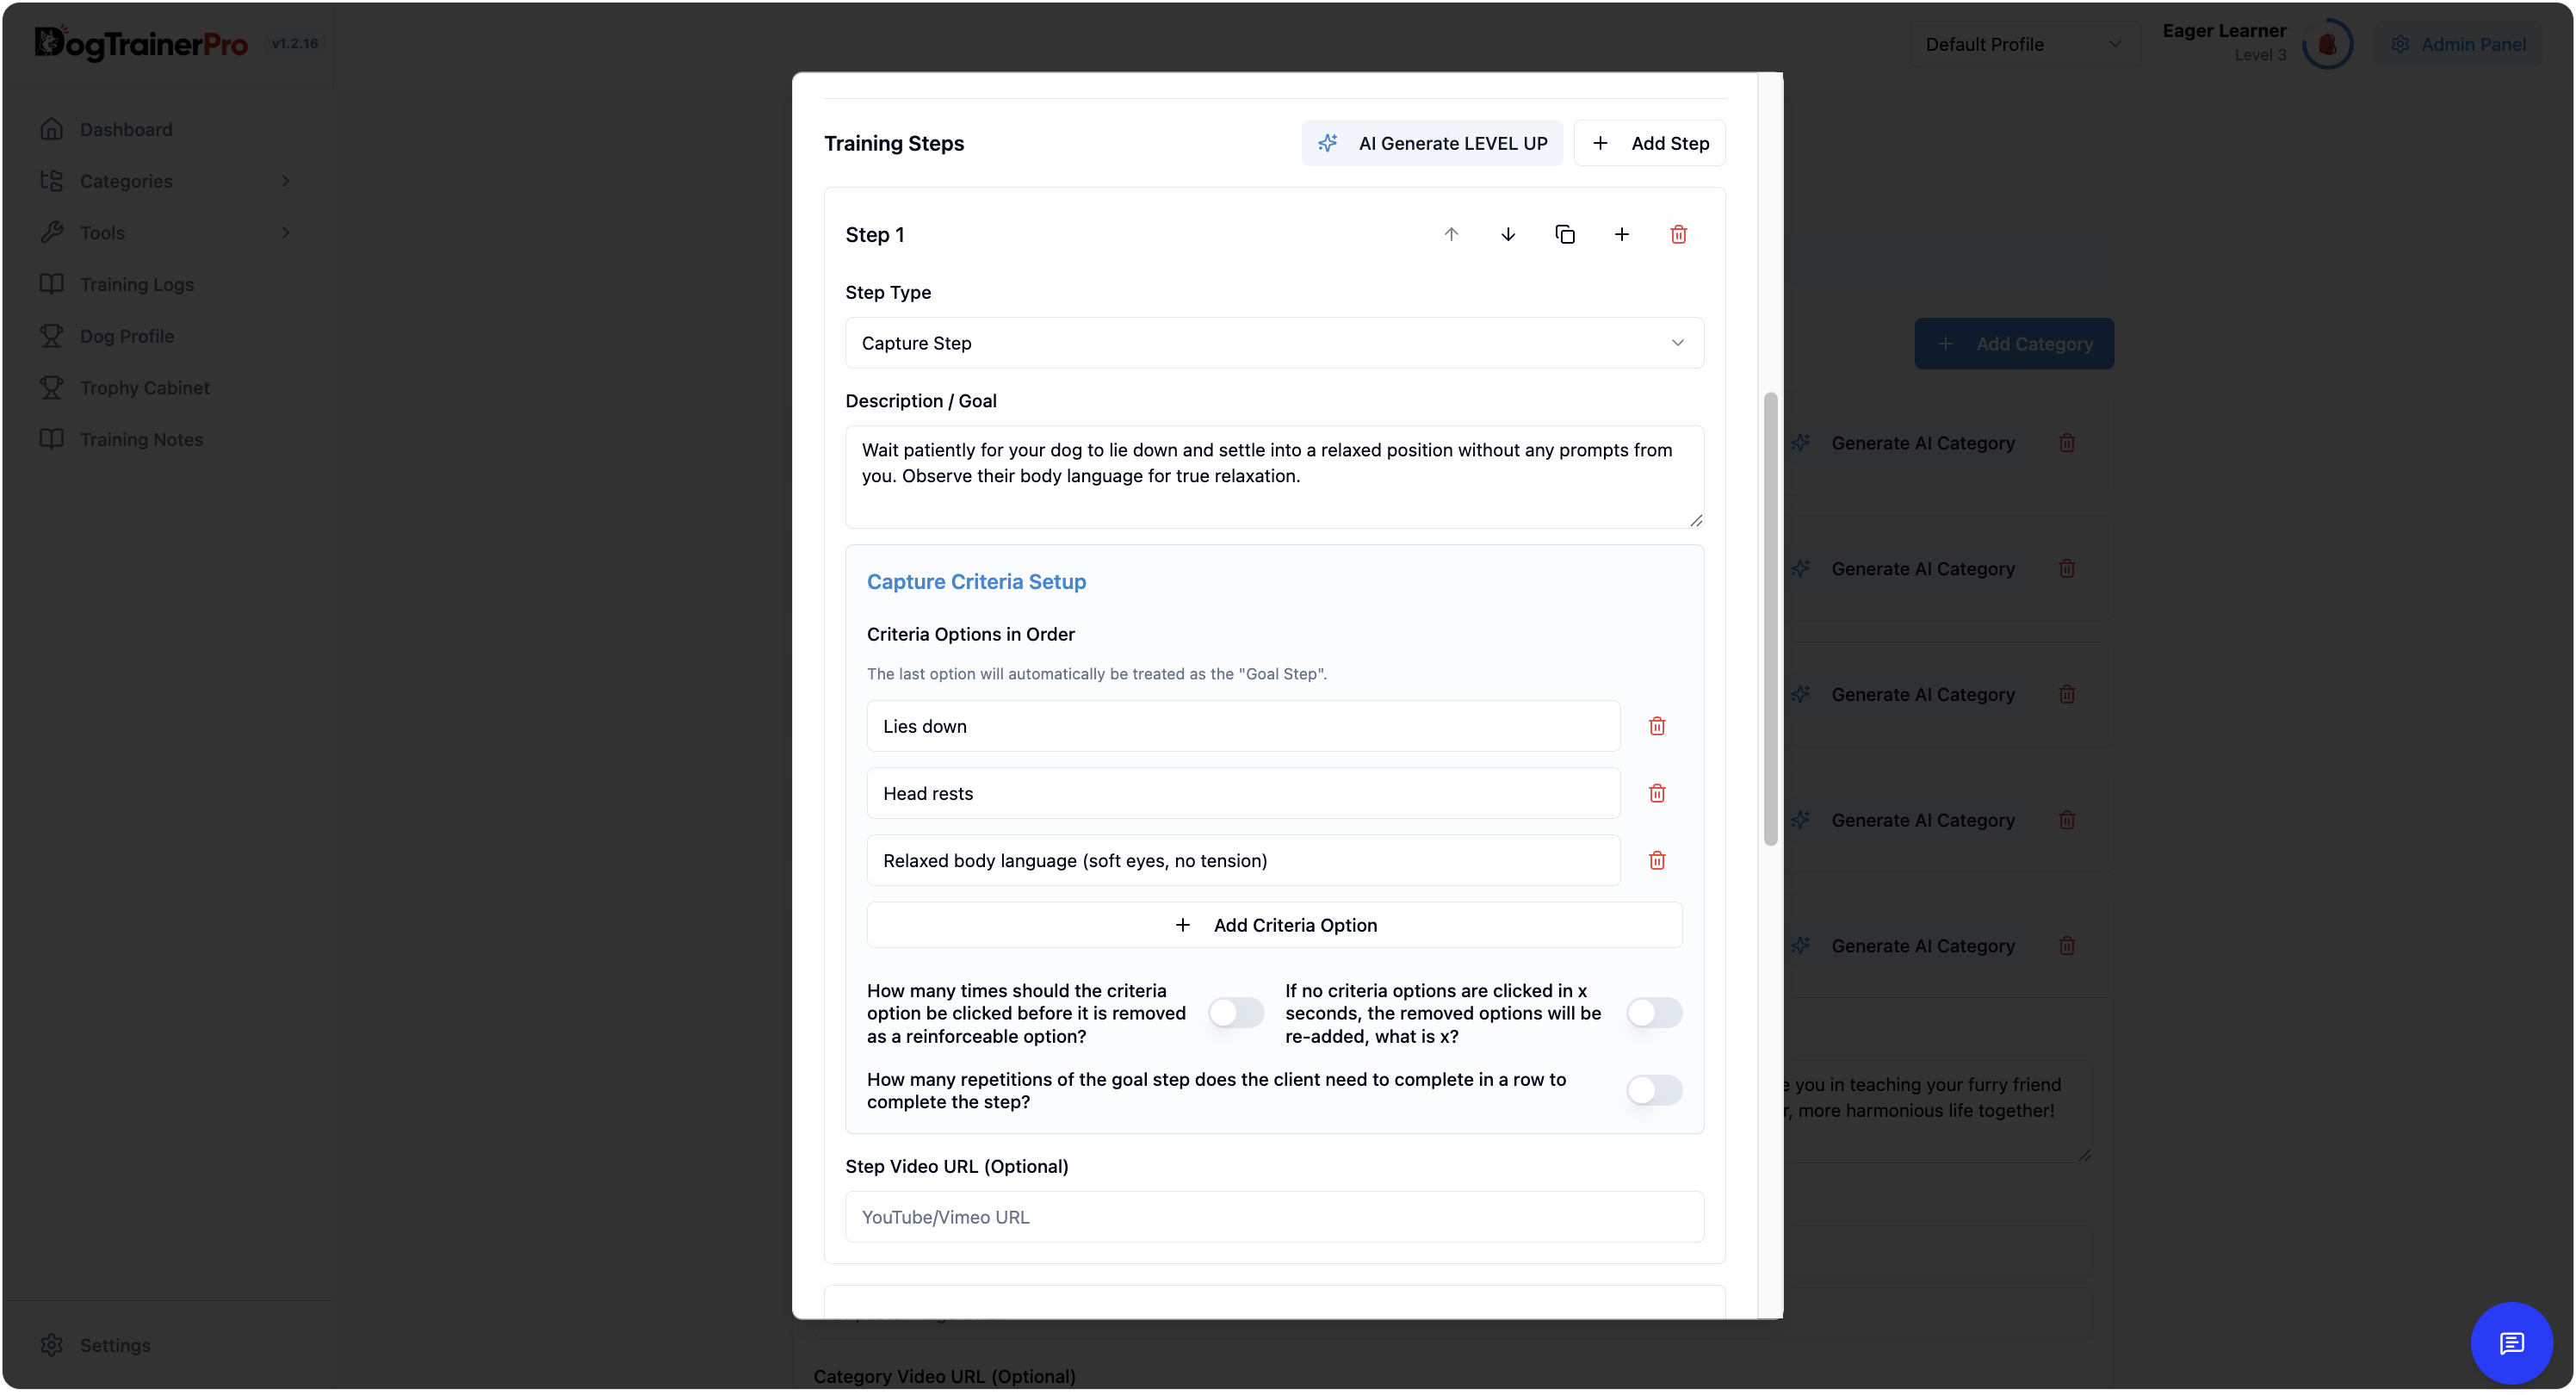Screen dimensions: 2576x1395
Task: Click the Add Category button behind dialog
Action: coord(2014,344)
